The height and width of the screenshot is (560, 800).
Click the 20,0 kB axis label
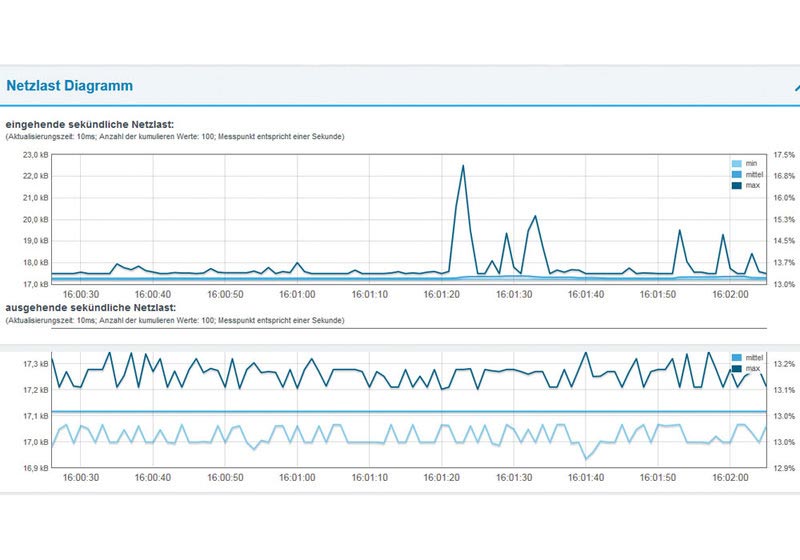coord(36,220)
